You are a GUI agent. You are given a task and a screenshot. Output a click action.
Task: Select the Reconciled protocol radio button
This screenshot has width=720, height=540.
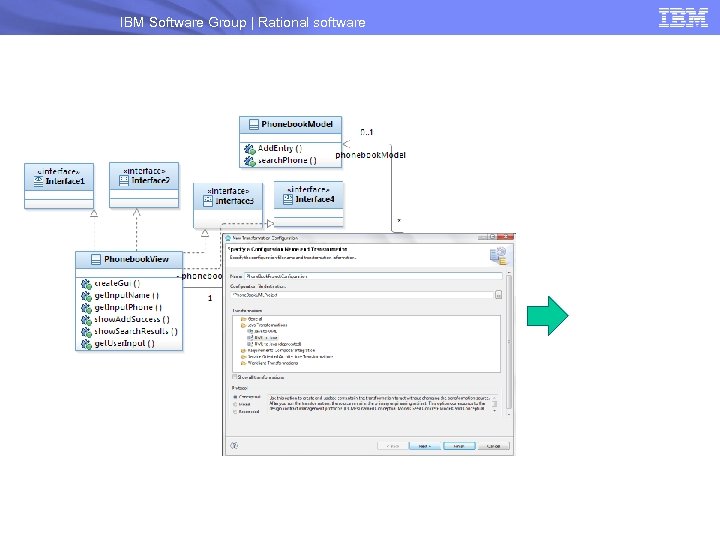pyautogui.click(x=235, y=412)
